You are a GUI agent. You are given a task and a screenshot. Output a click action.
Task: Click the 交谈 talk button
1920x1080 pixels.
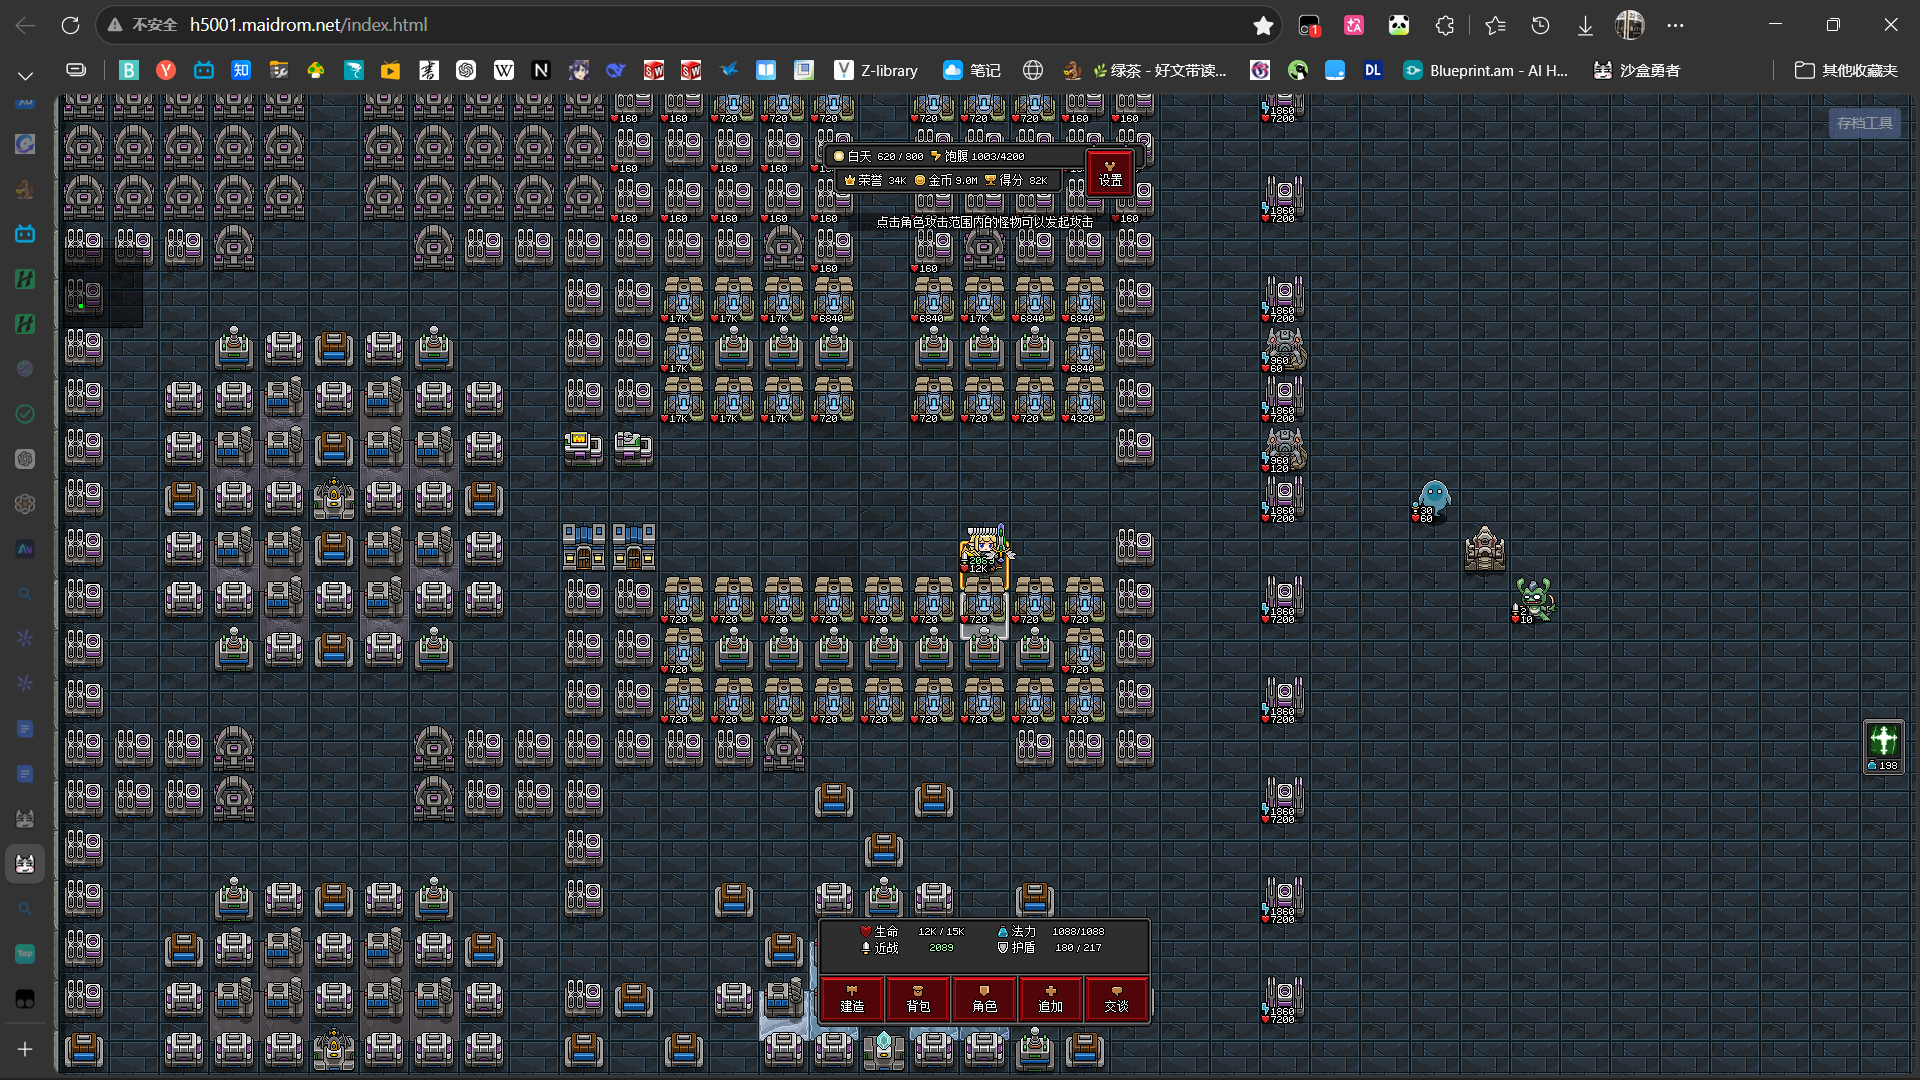coord(1116,999)
